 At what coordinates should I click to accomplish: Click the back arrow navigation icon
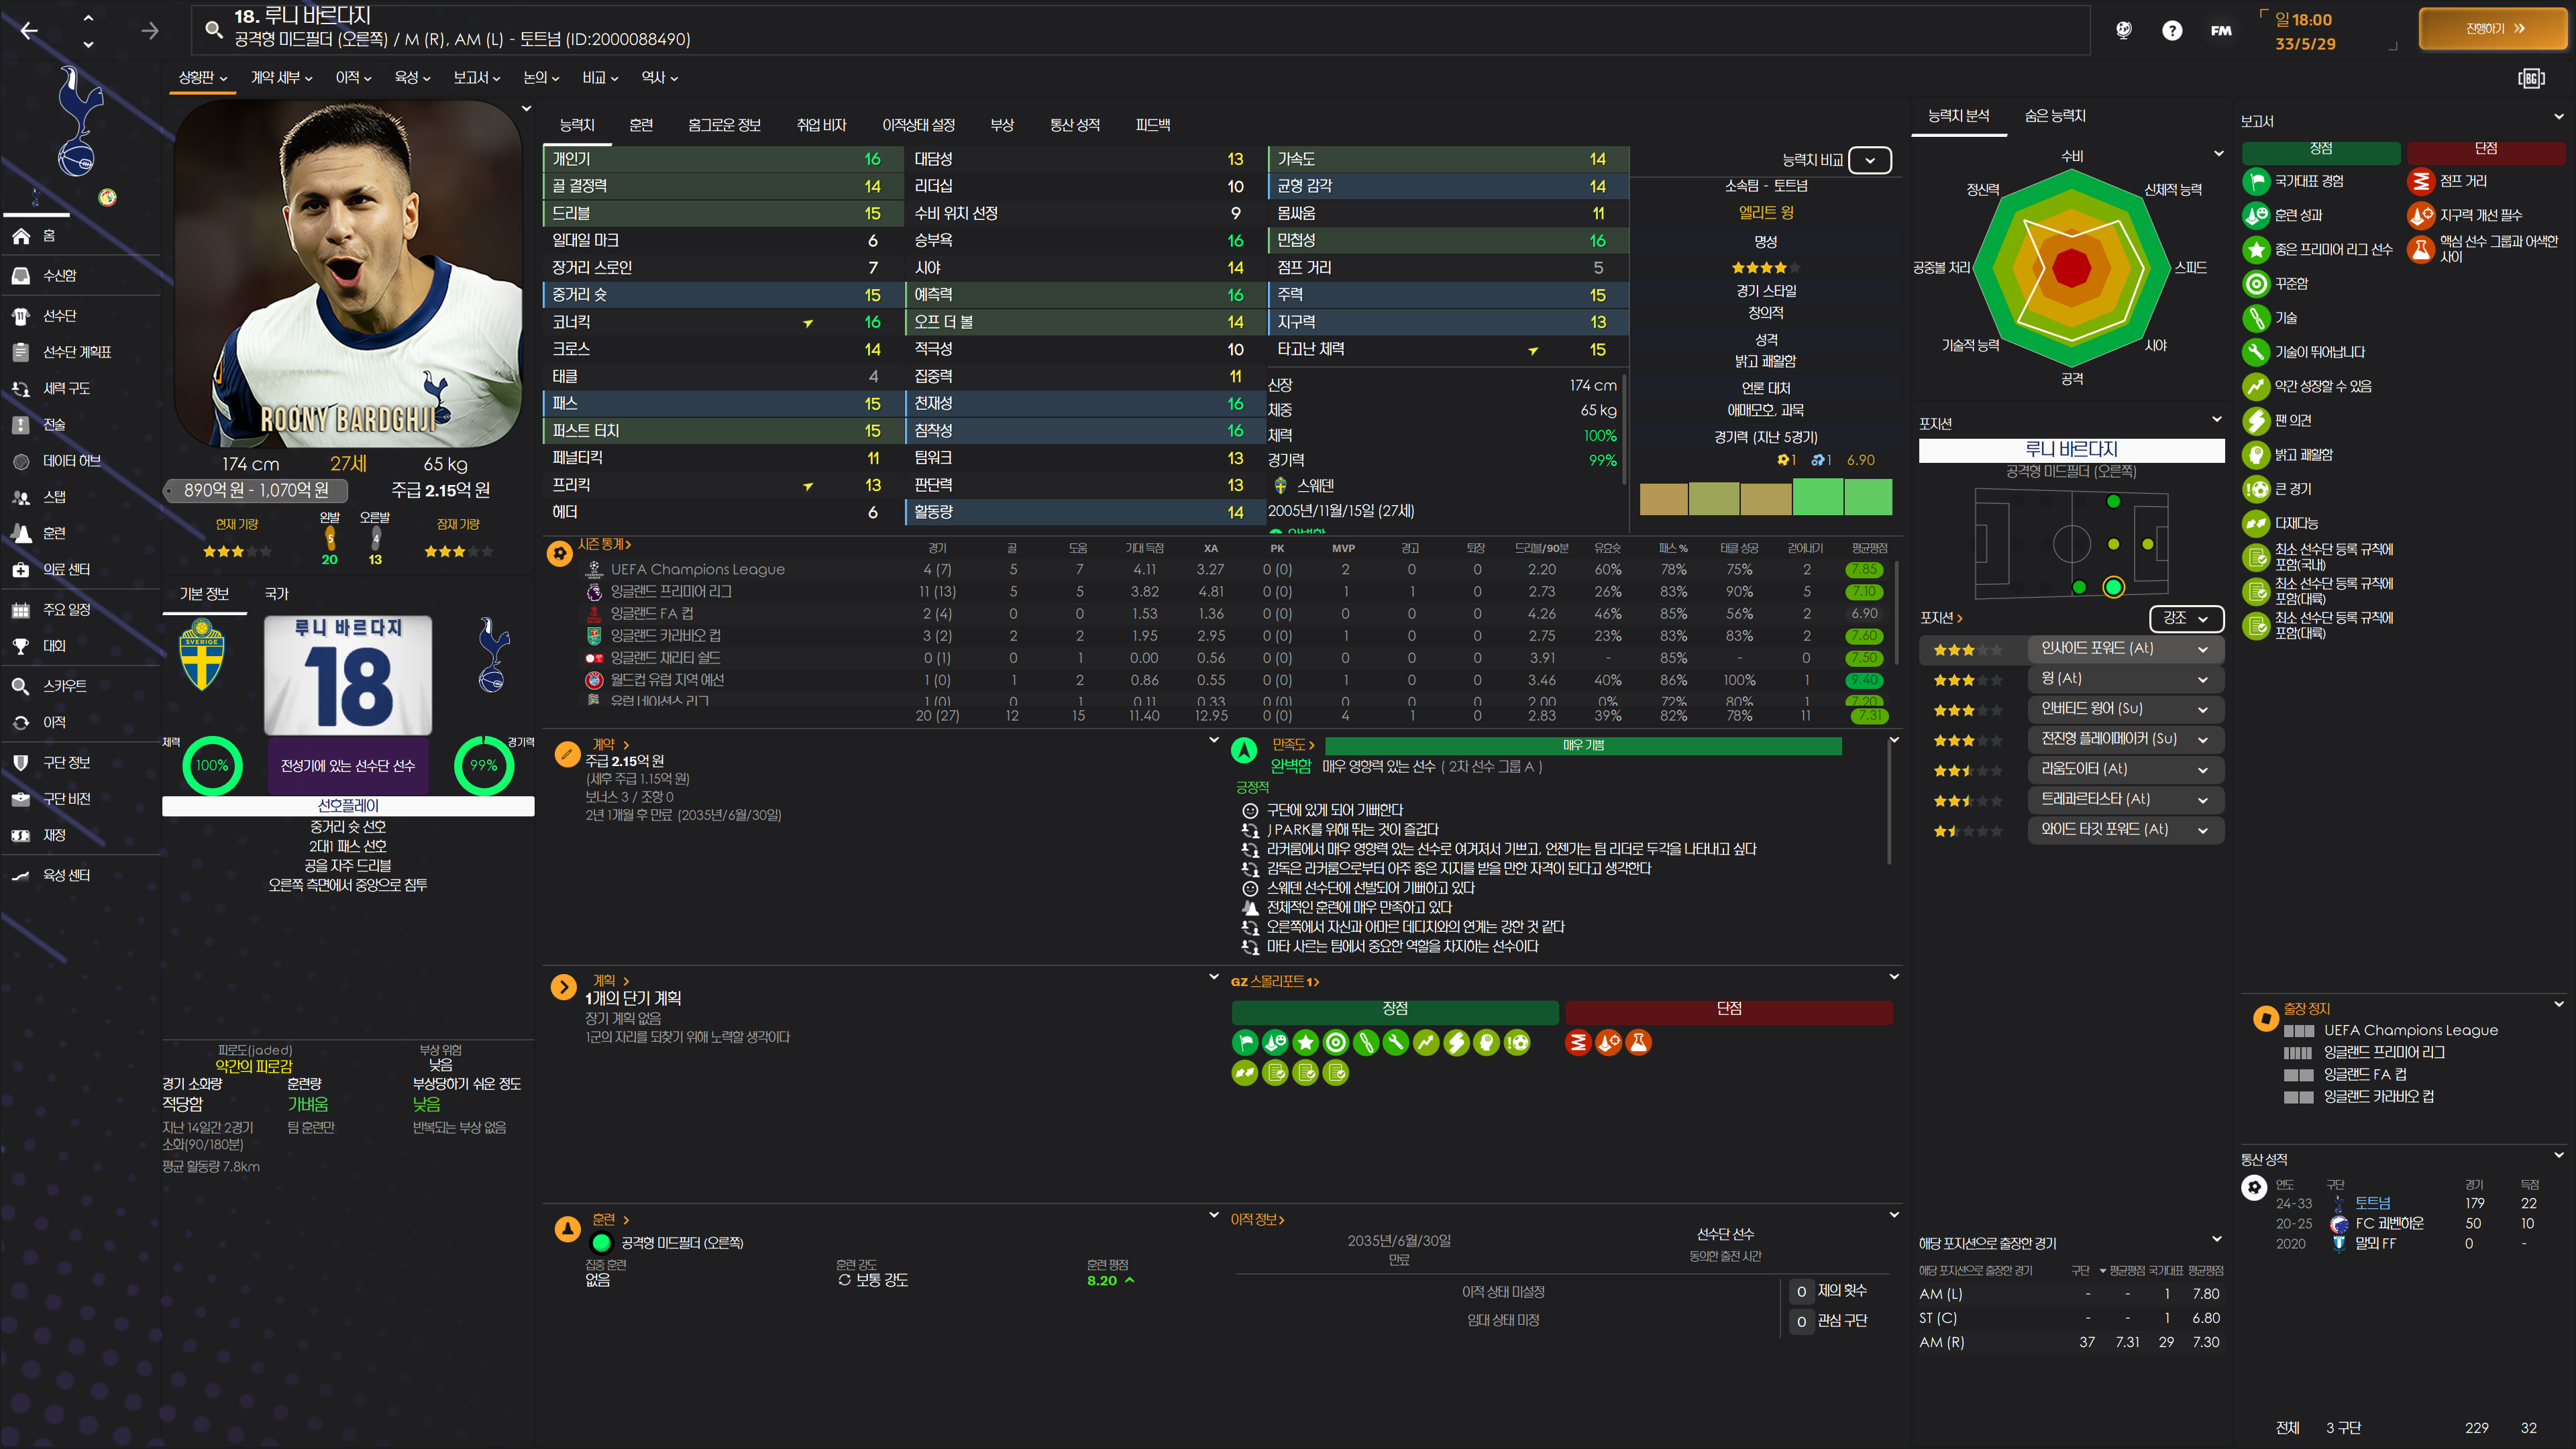[29, 30]
